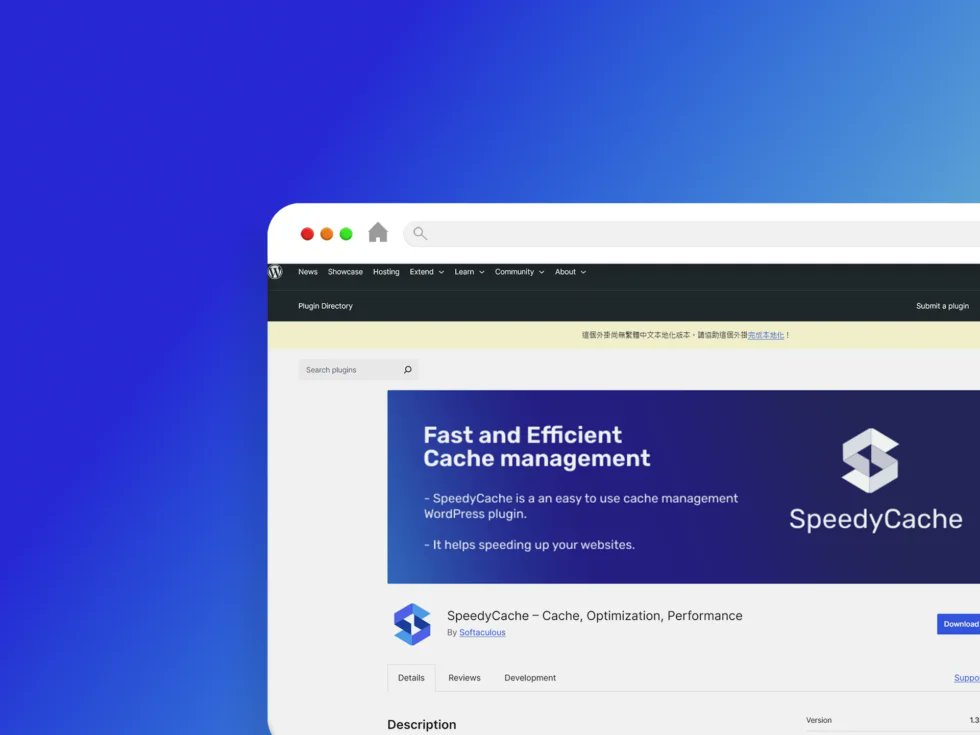Screen dimensions: 980x735
Task: Expand the Learn menu chevron
Action: click(x=482, y=272)
